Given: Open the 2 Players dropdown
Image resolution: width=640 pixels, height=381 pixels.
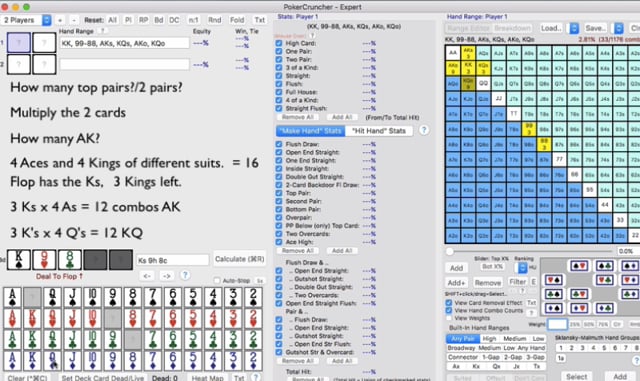Looking at the screenshot, I should pyautogui.click(x=26, y=20).
